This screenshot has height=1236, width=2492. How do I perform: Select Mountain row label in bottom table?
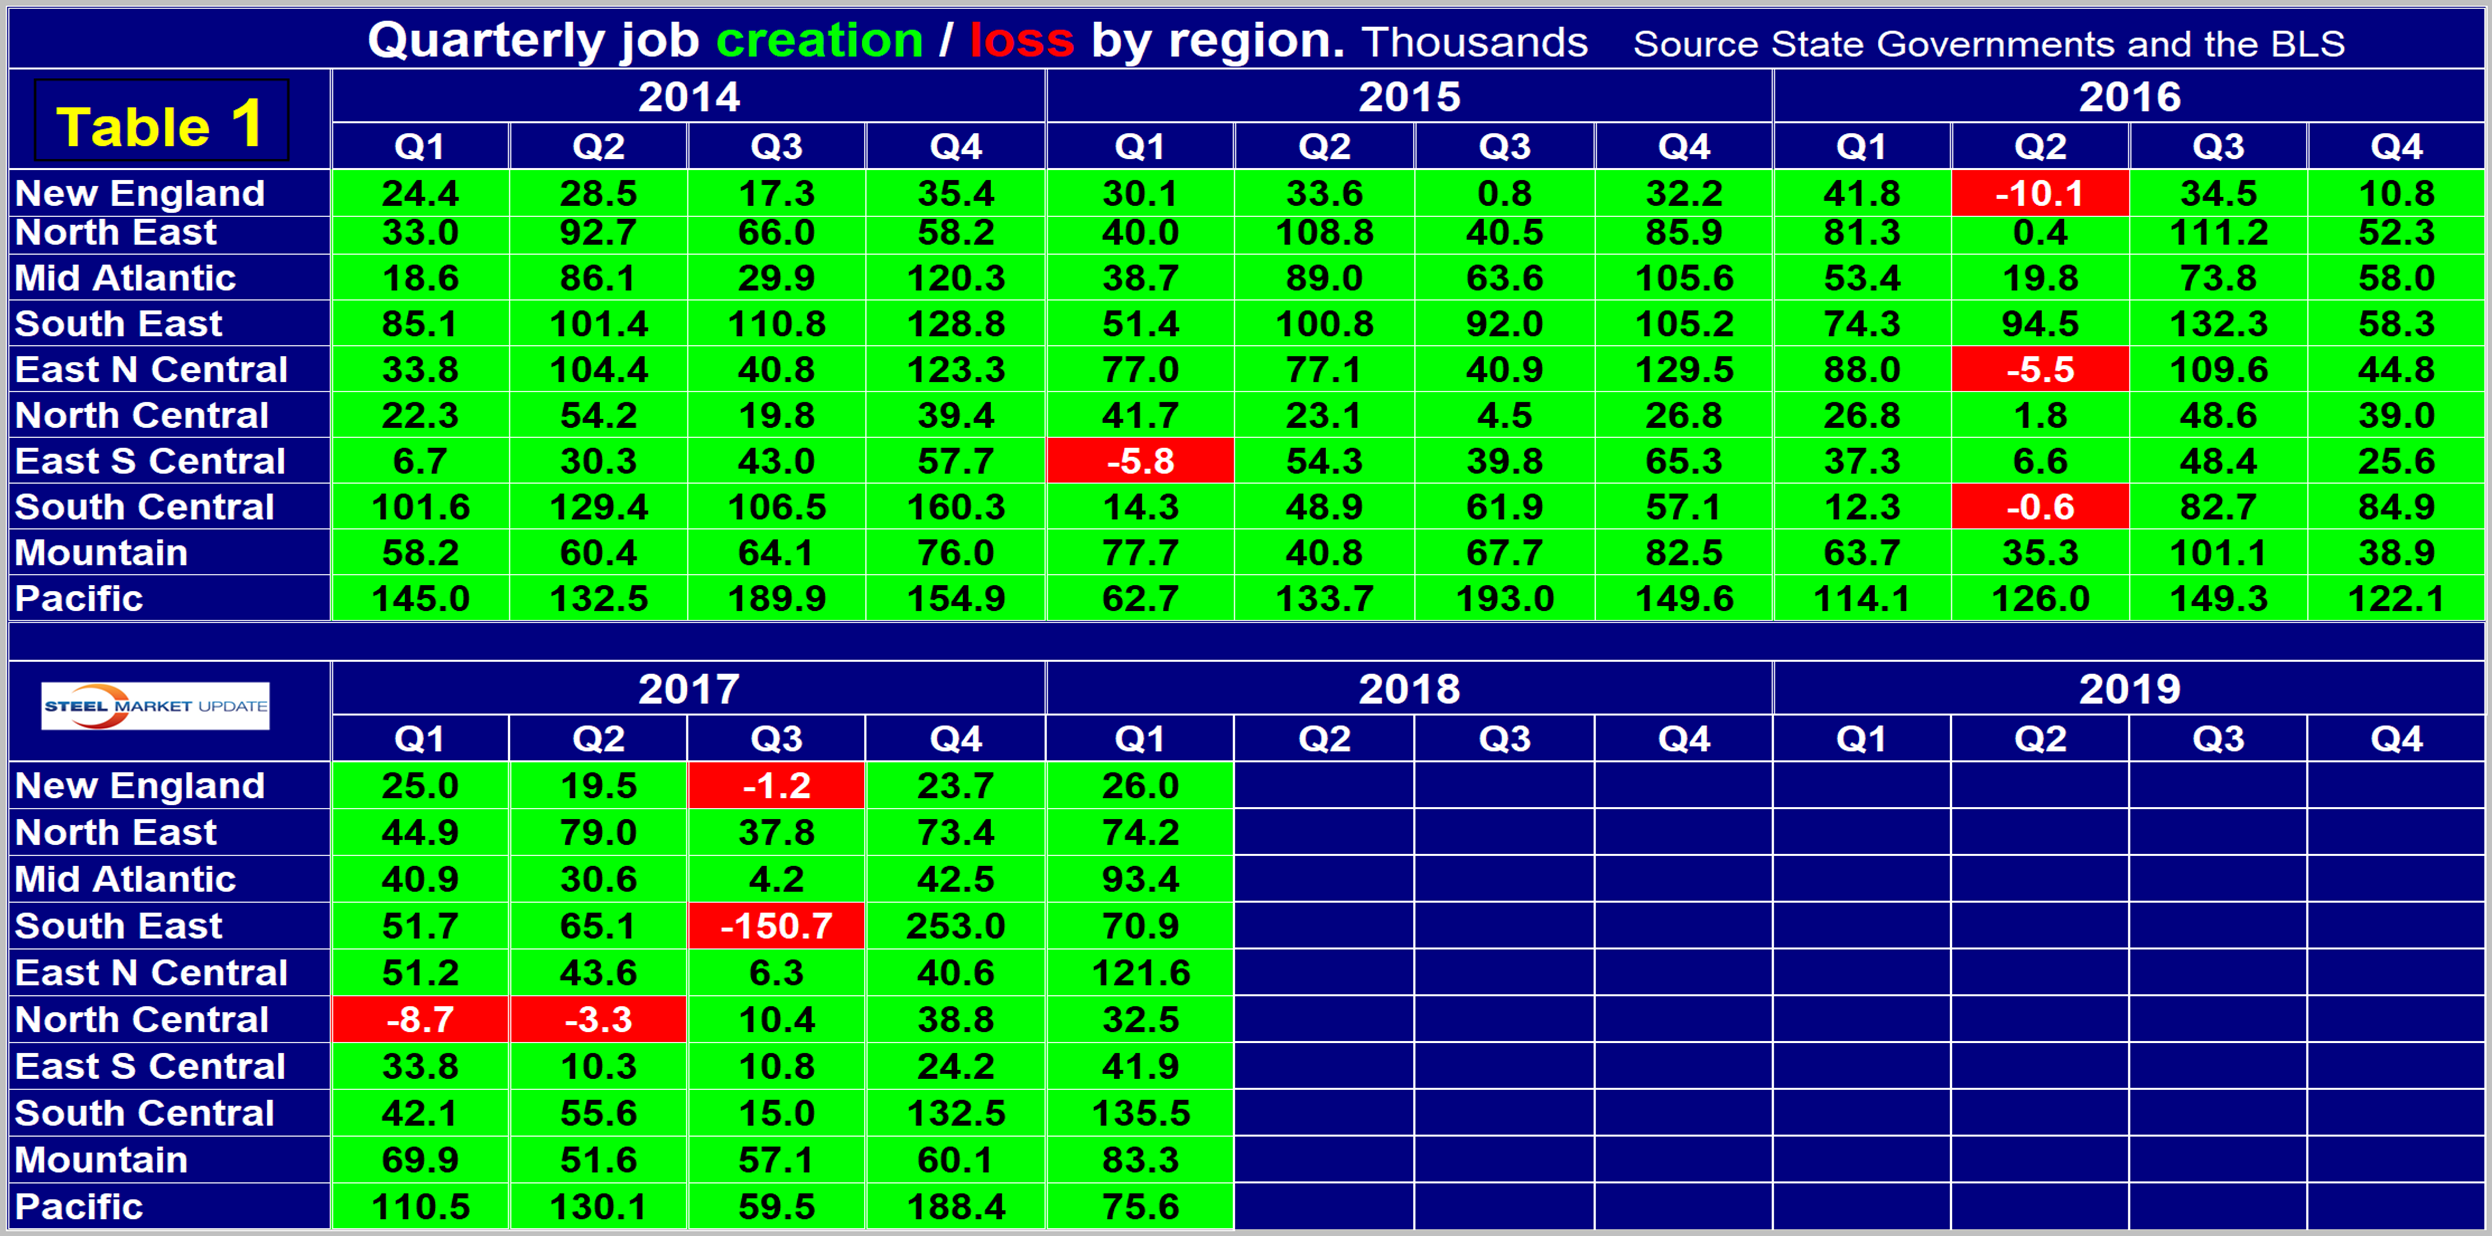coord(101,1160)
